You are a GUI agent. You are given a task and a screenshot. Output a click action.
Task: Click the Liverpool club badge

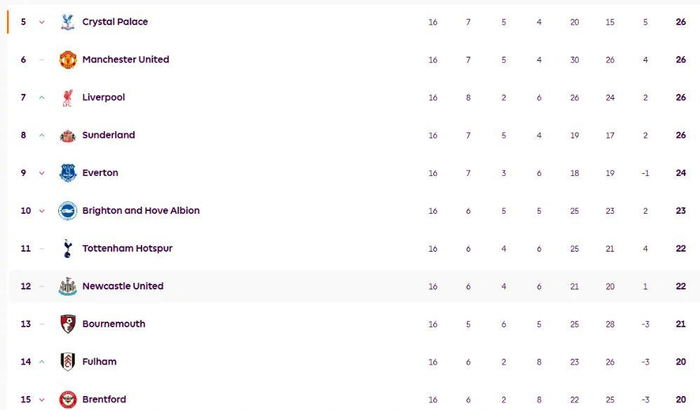pyautogui.click(x=67, y=98)
